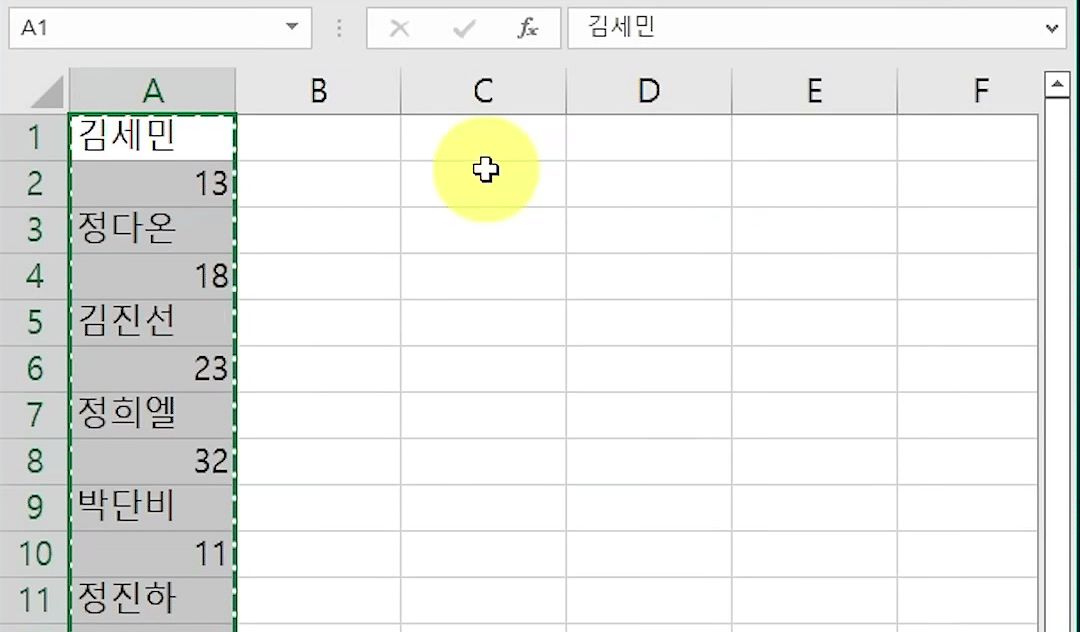Click cell containing 박단비
Image resolution: width=1080 pixels, height=632 pixels.
coord(153,507)
